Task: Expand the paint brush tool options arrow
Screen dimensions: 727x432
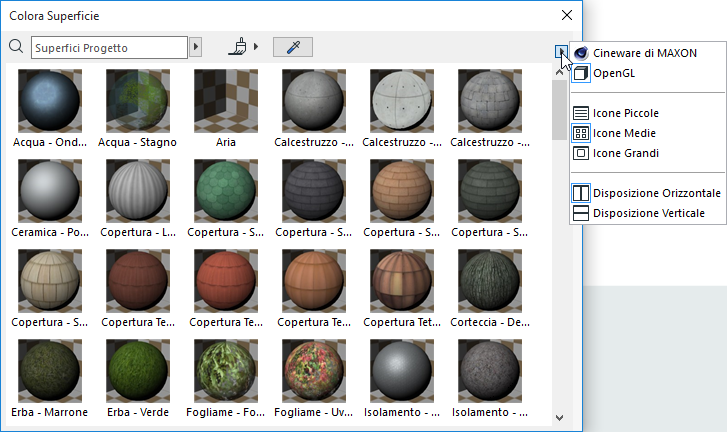Action: coord(256,47)
